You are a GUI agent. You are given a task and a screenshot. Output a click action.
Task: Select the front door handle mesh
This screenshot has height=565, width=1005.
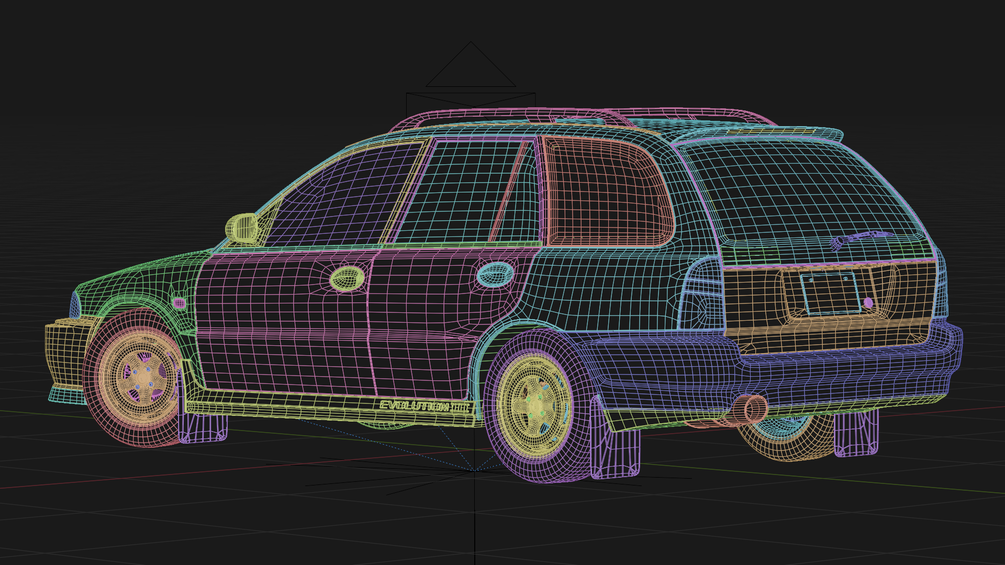(x=347, y=278)
